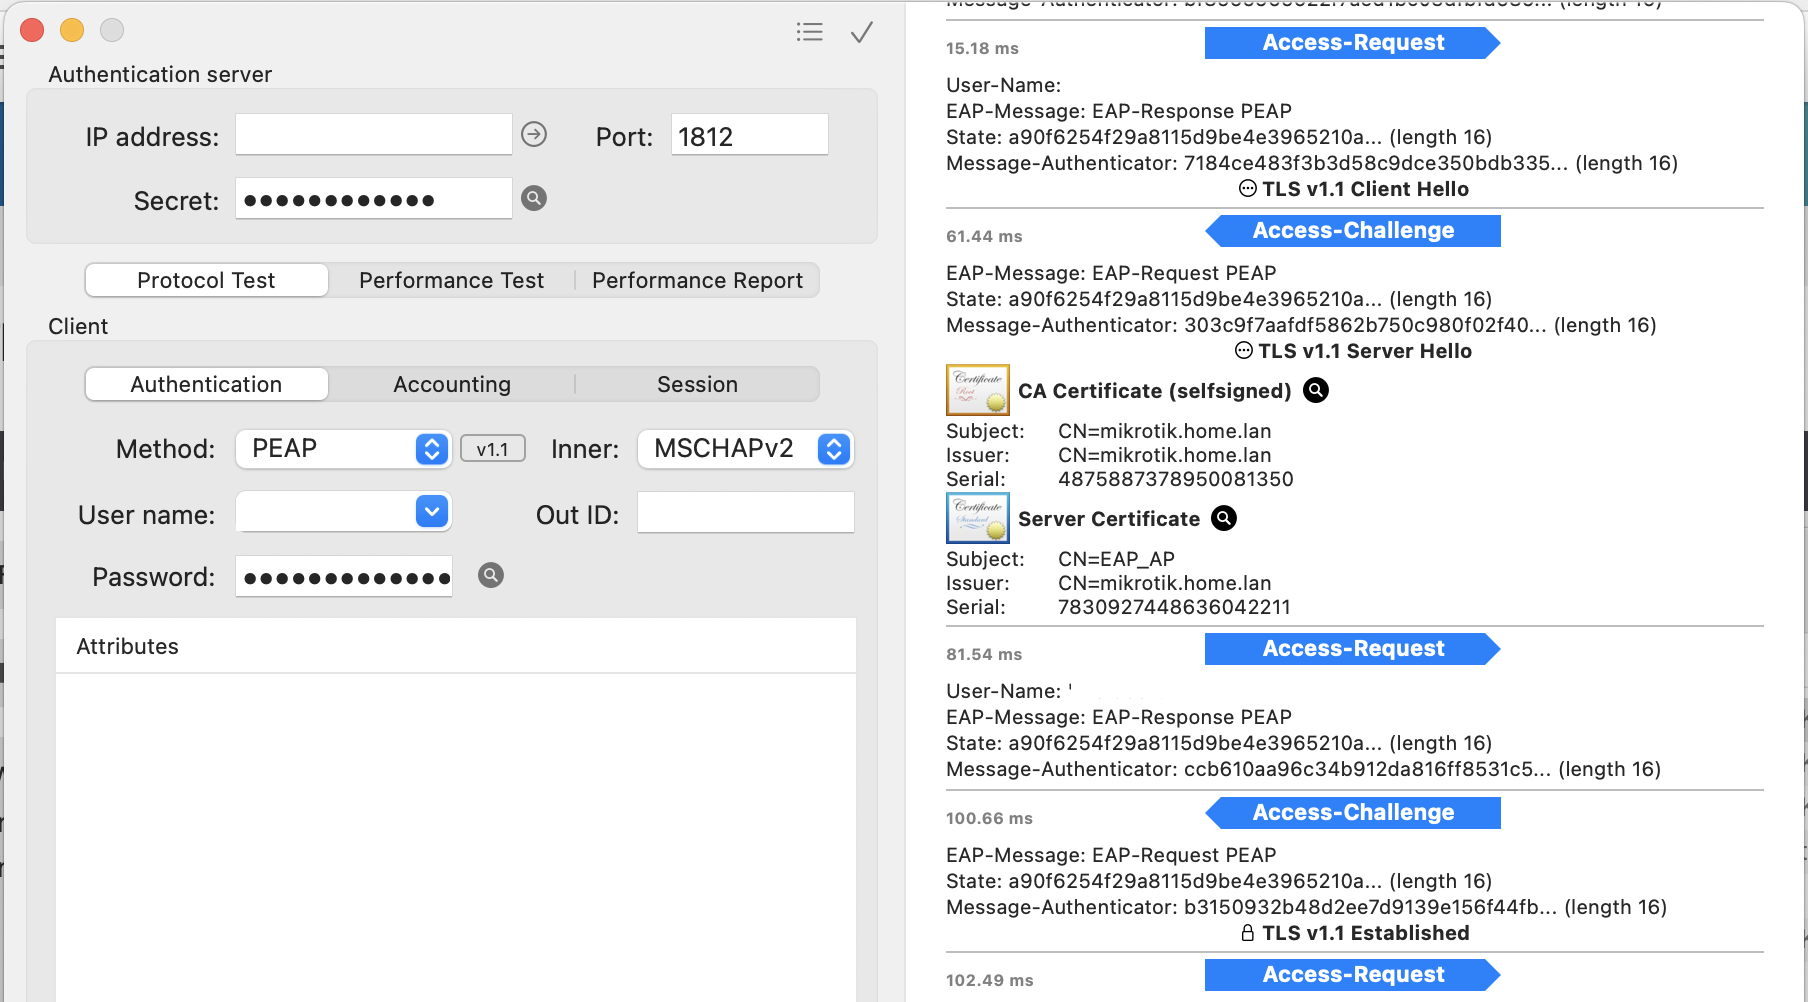Click the Port field showing 1812
Image resolution: width=1808 pixels, height=1002 pixels.
749,134
